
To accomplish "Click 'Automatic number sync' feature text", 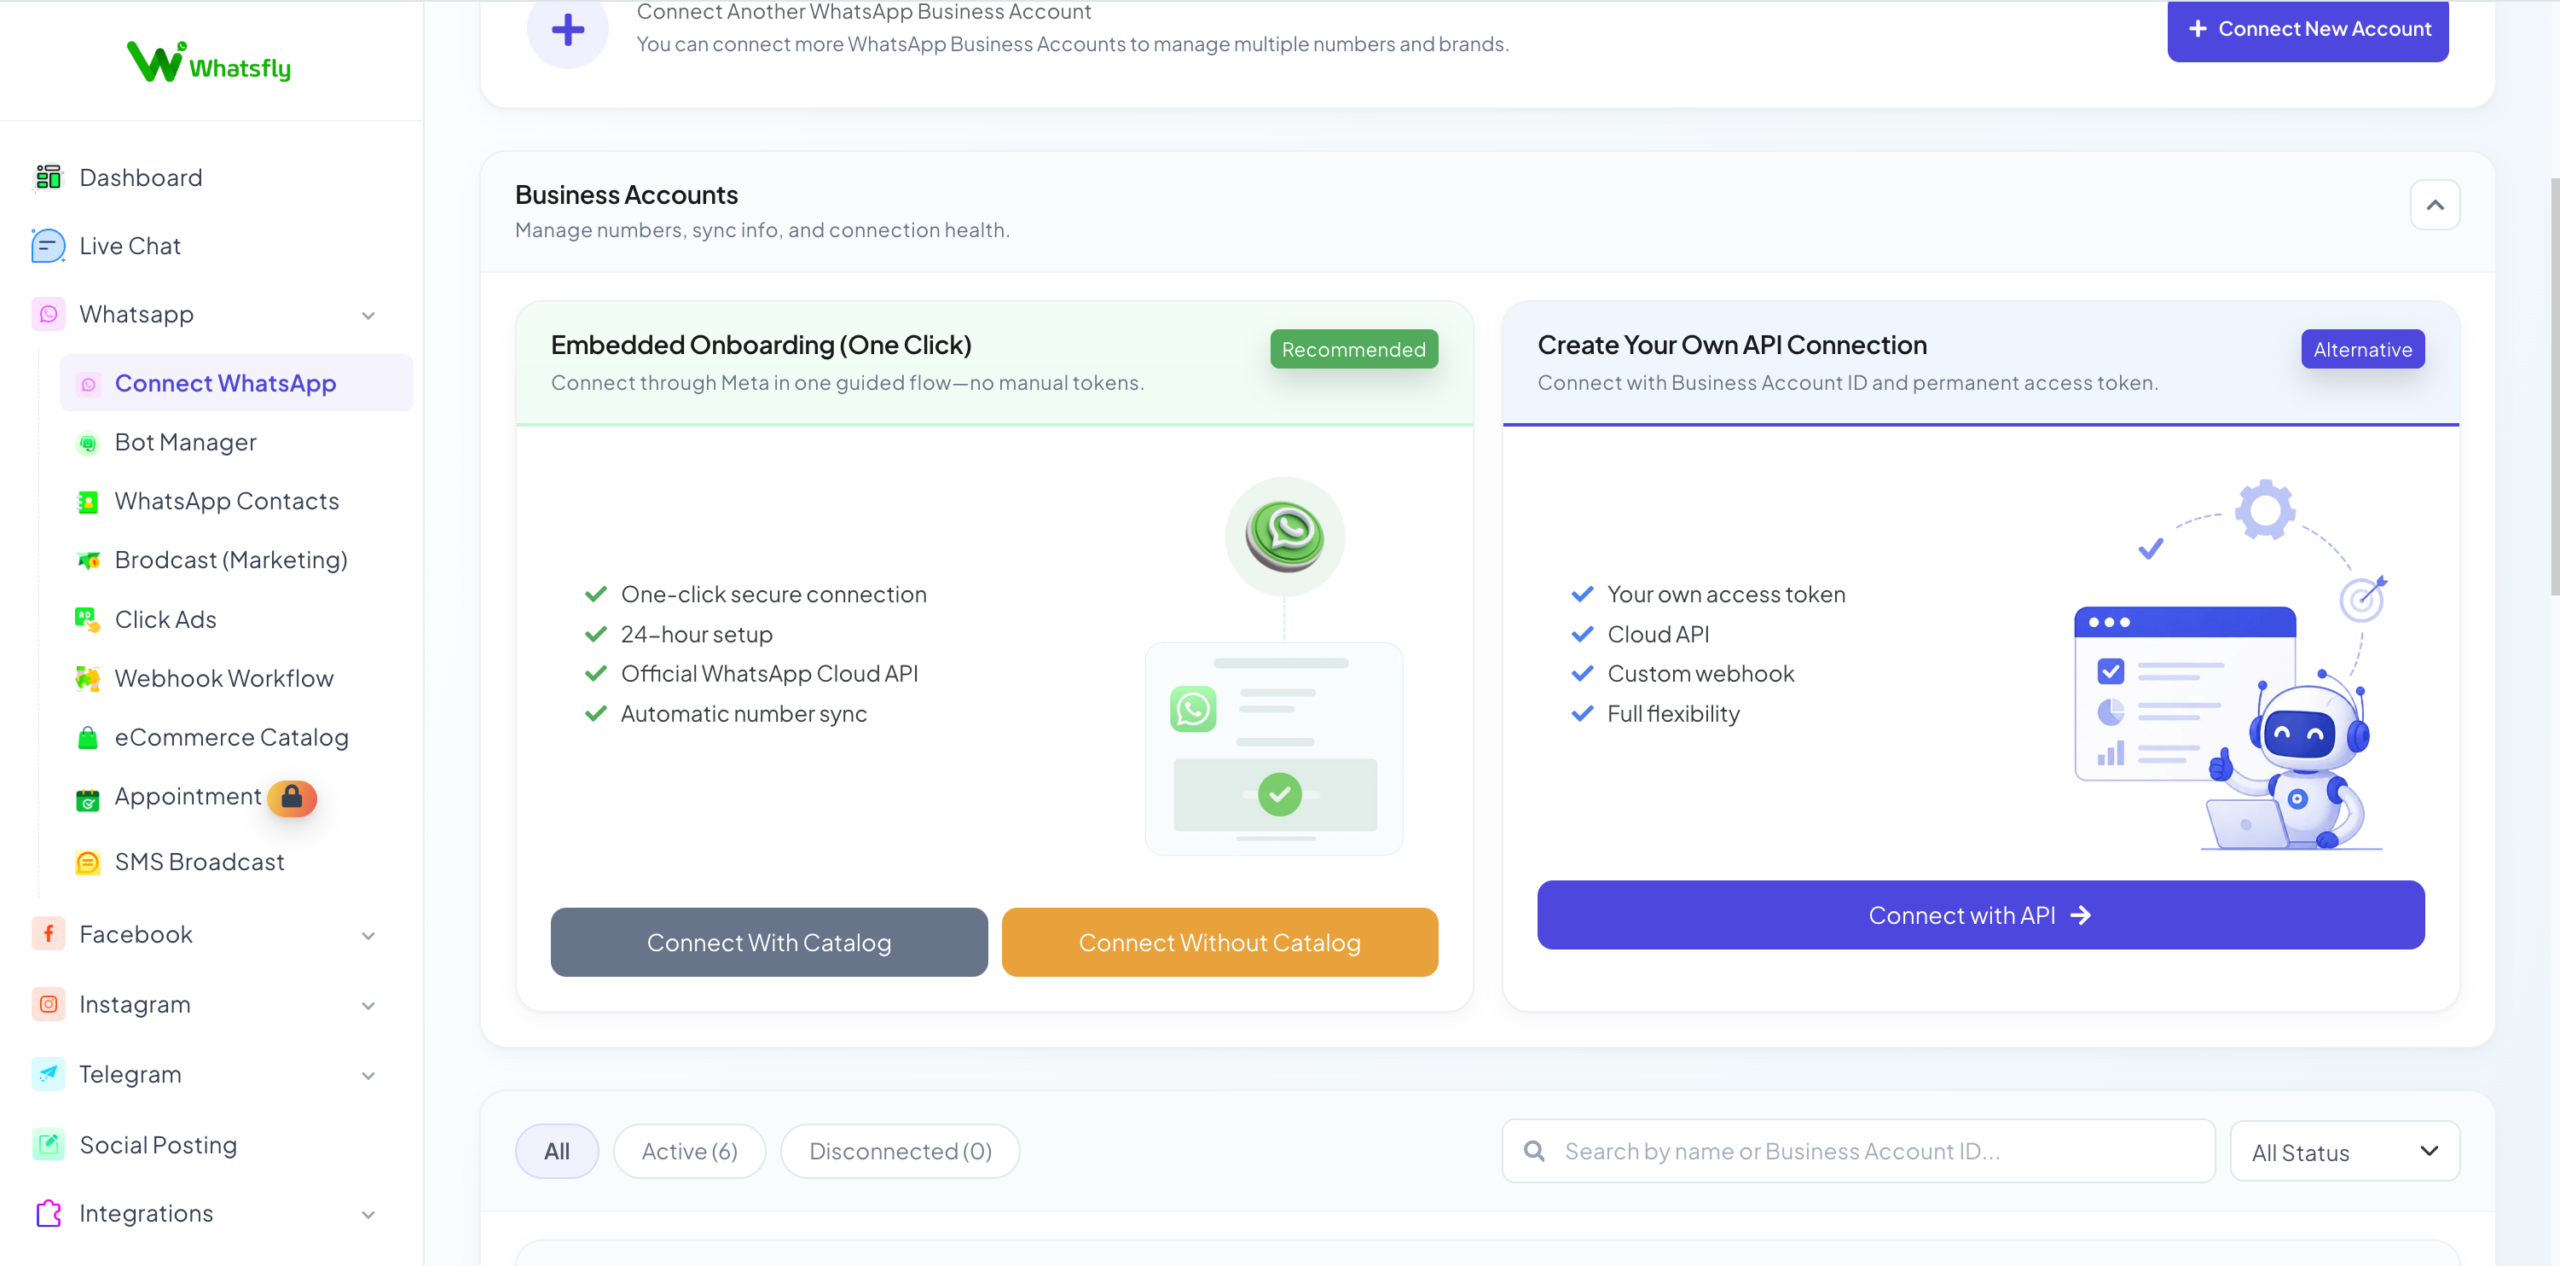I will [744, 714].
